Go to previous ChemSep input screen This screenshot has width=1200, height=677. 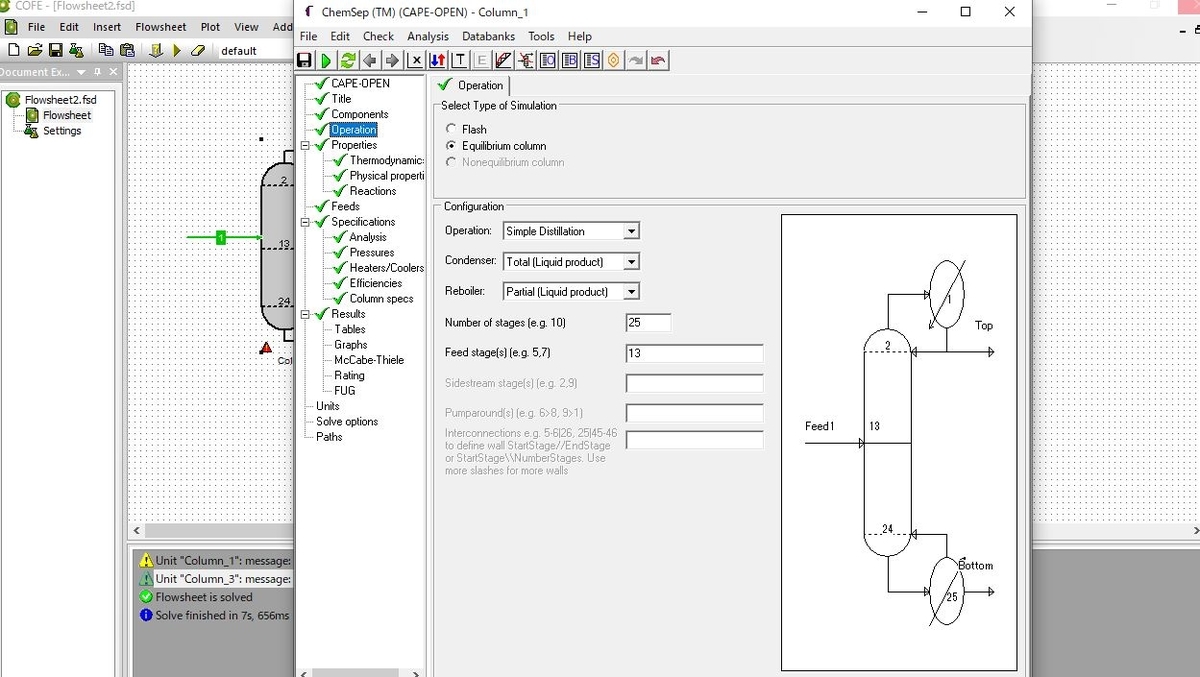(x=370, y=61)
